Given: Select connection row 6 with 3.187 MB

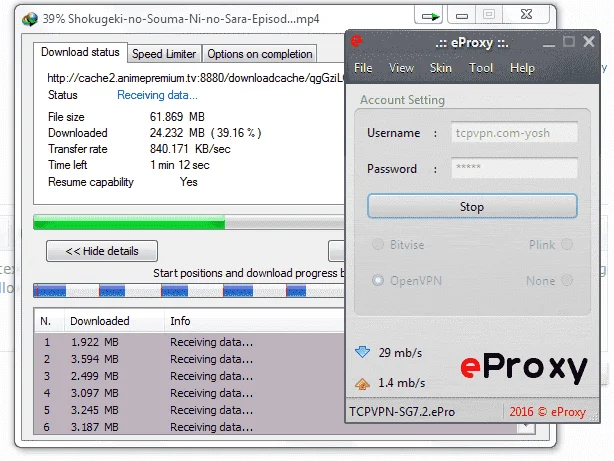Looking at the screenshot, I should pyautogui.click(x=190, y=427).
